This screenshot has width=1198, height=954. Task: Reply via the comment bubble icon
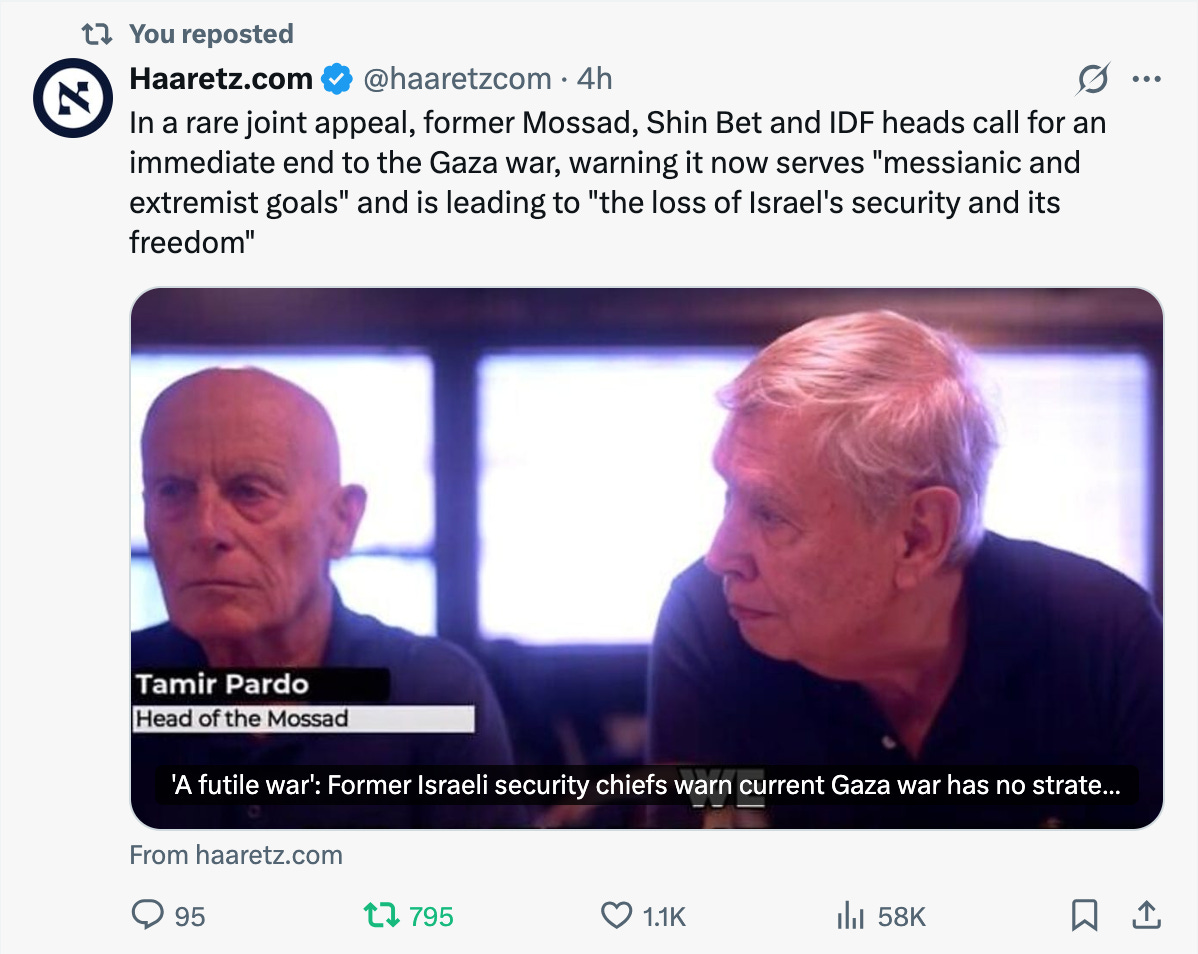pos(147,914)
